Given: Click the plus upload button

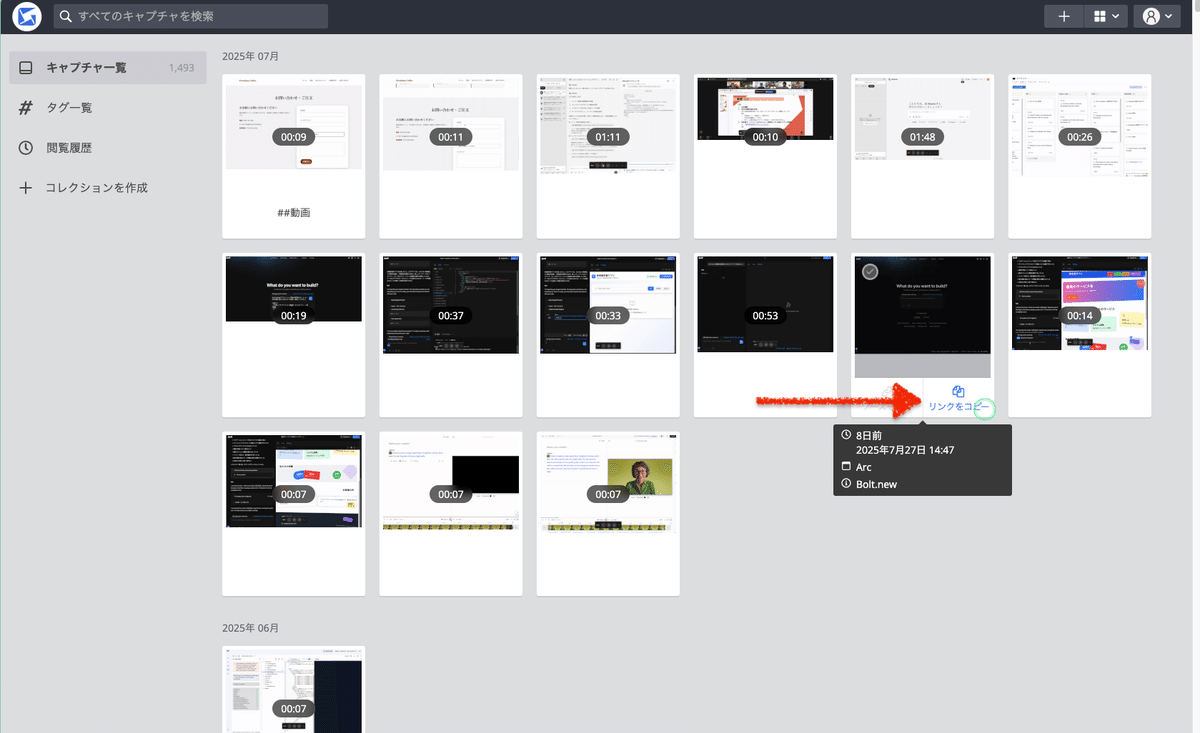Looking at the screenshot, I should coord(1064,16).
